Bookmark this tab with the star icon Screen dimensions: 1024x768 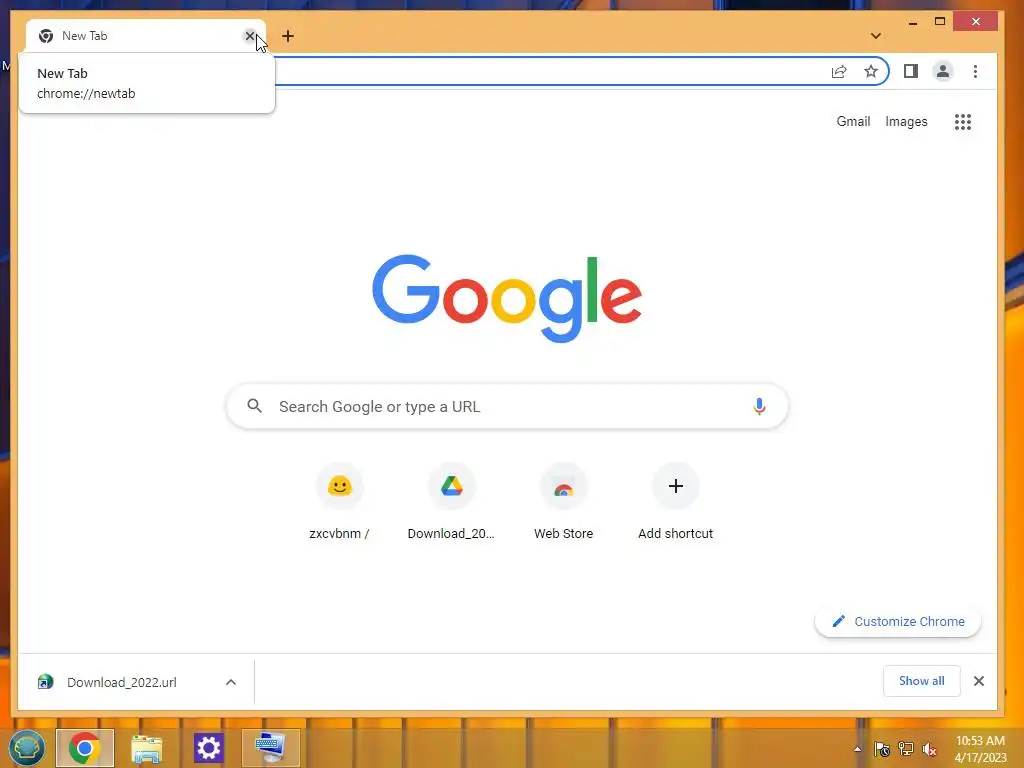click(x=871, y=72)
